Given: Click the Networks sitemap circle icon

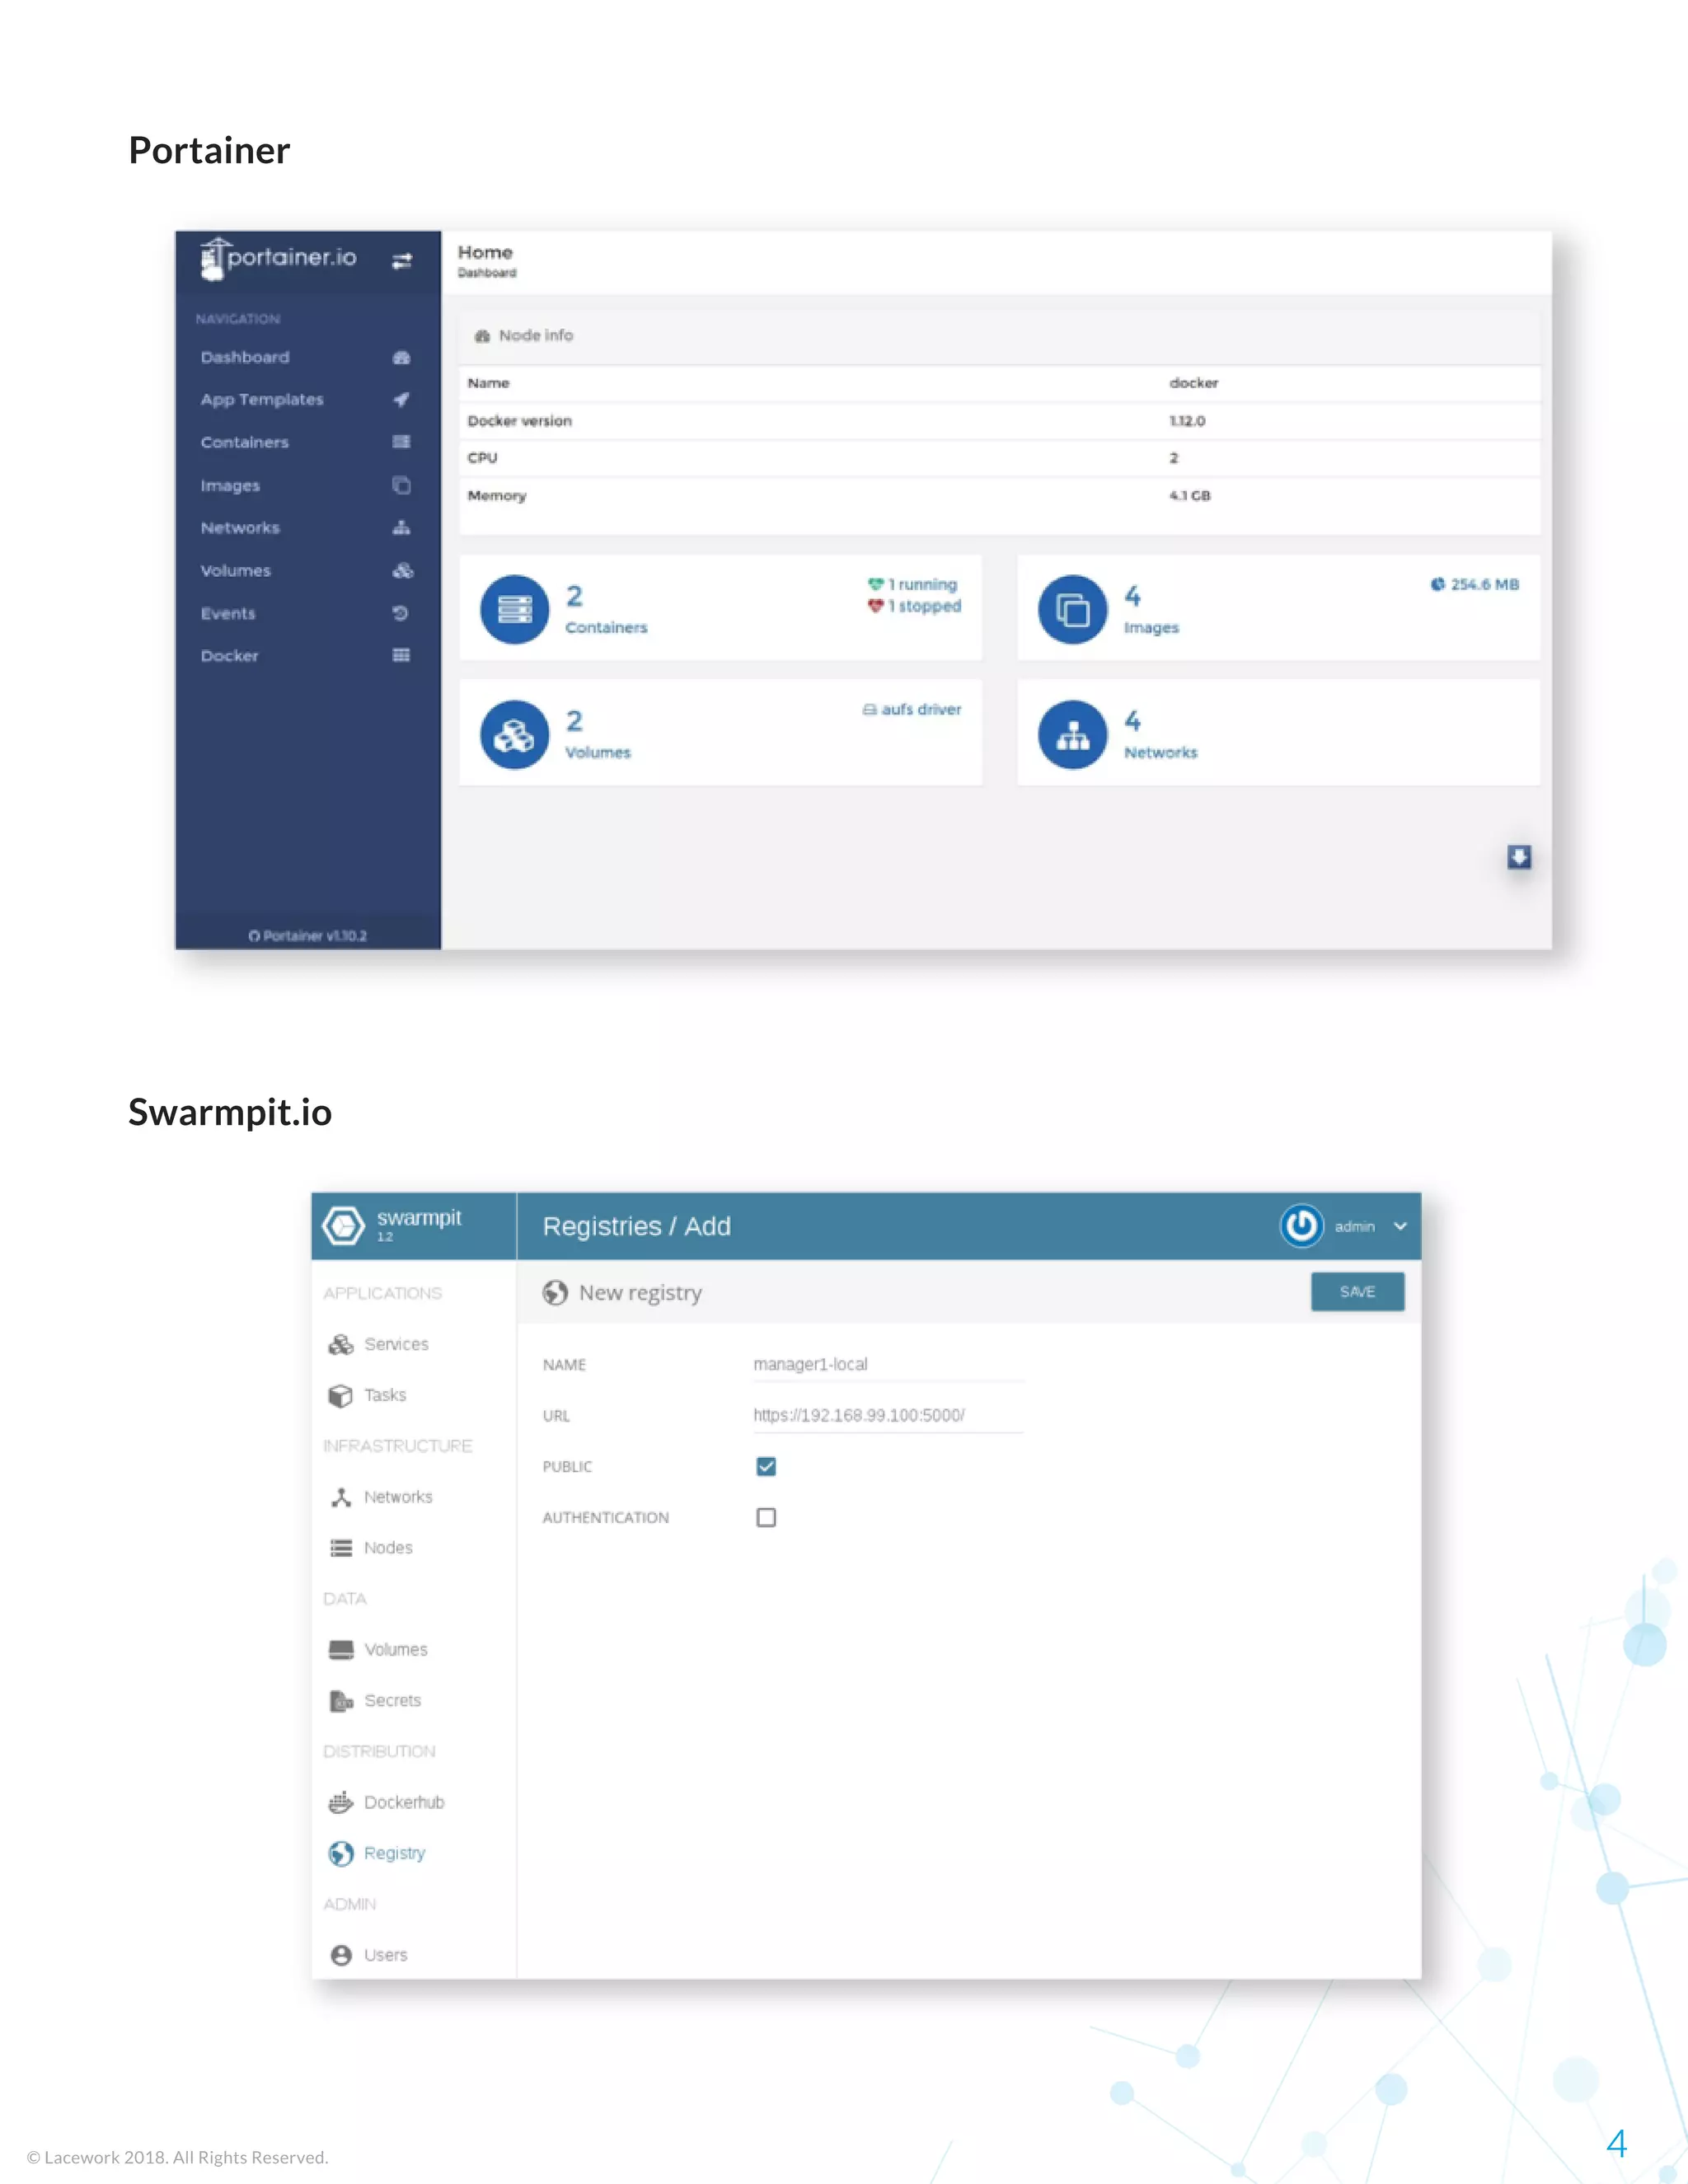Looking at the screenshot, I should 1072,735.
